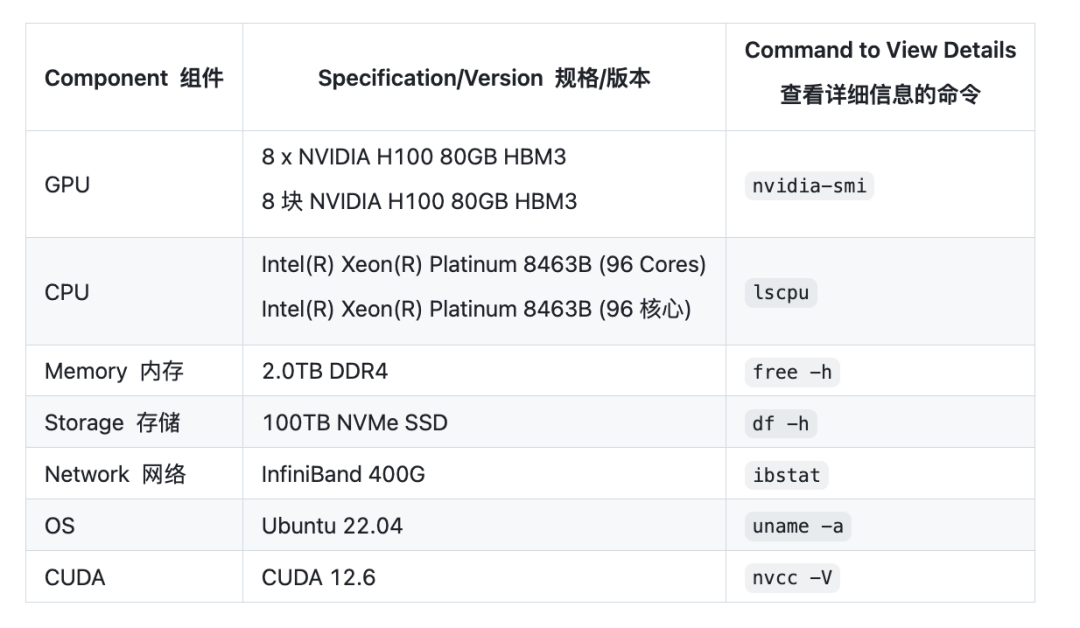Select the "Memory 内存" component cell
1080x628 pixels.
[x=114, y=372]
